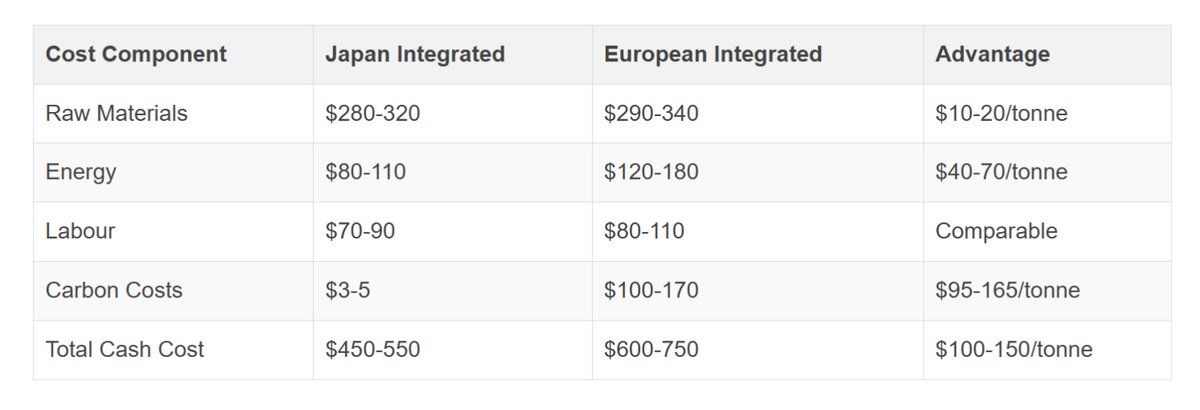Select the Energy row label
Image resolution: width=1200 pixels, height=410 pixels.
tap(81, 172)
